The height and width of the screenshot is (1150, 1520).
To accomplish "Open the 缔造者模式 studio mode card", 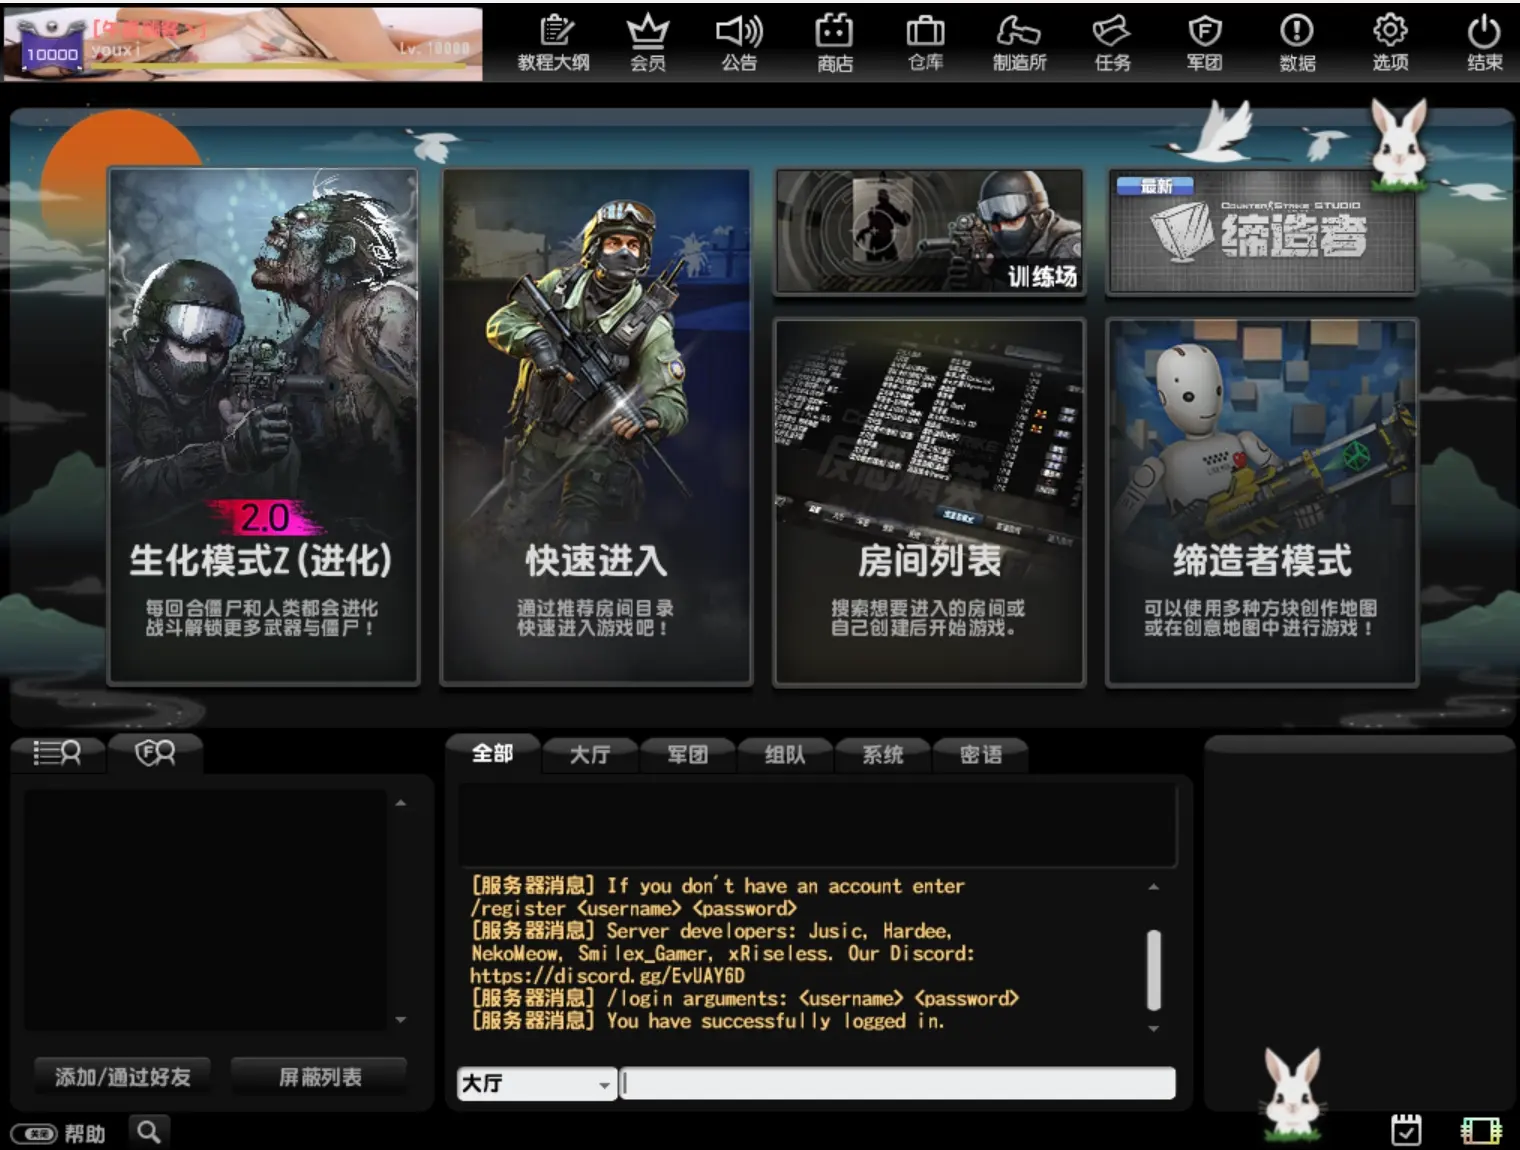I will pyautogui.click(x=1262, y=502).
